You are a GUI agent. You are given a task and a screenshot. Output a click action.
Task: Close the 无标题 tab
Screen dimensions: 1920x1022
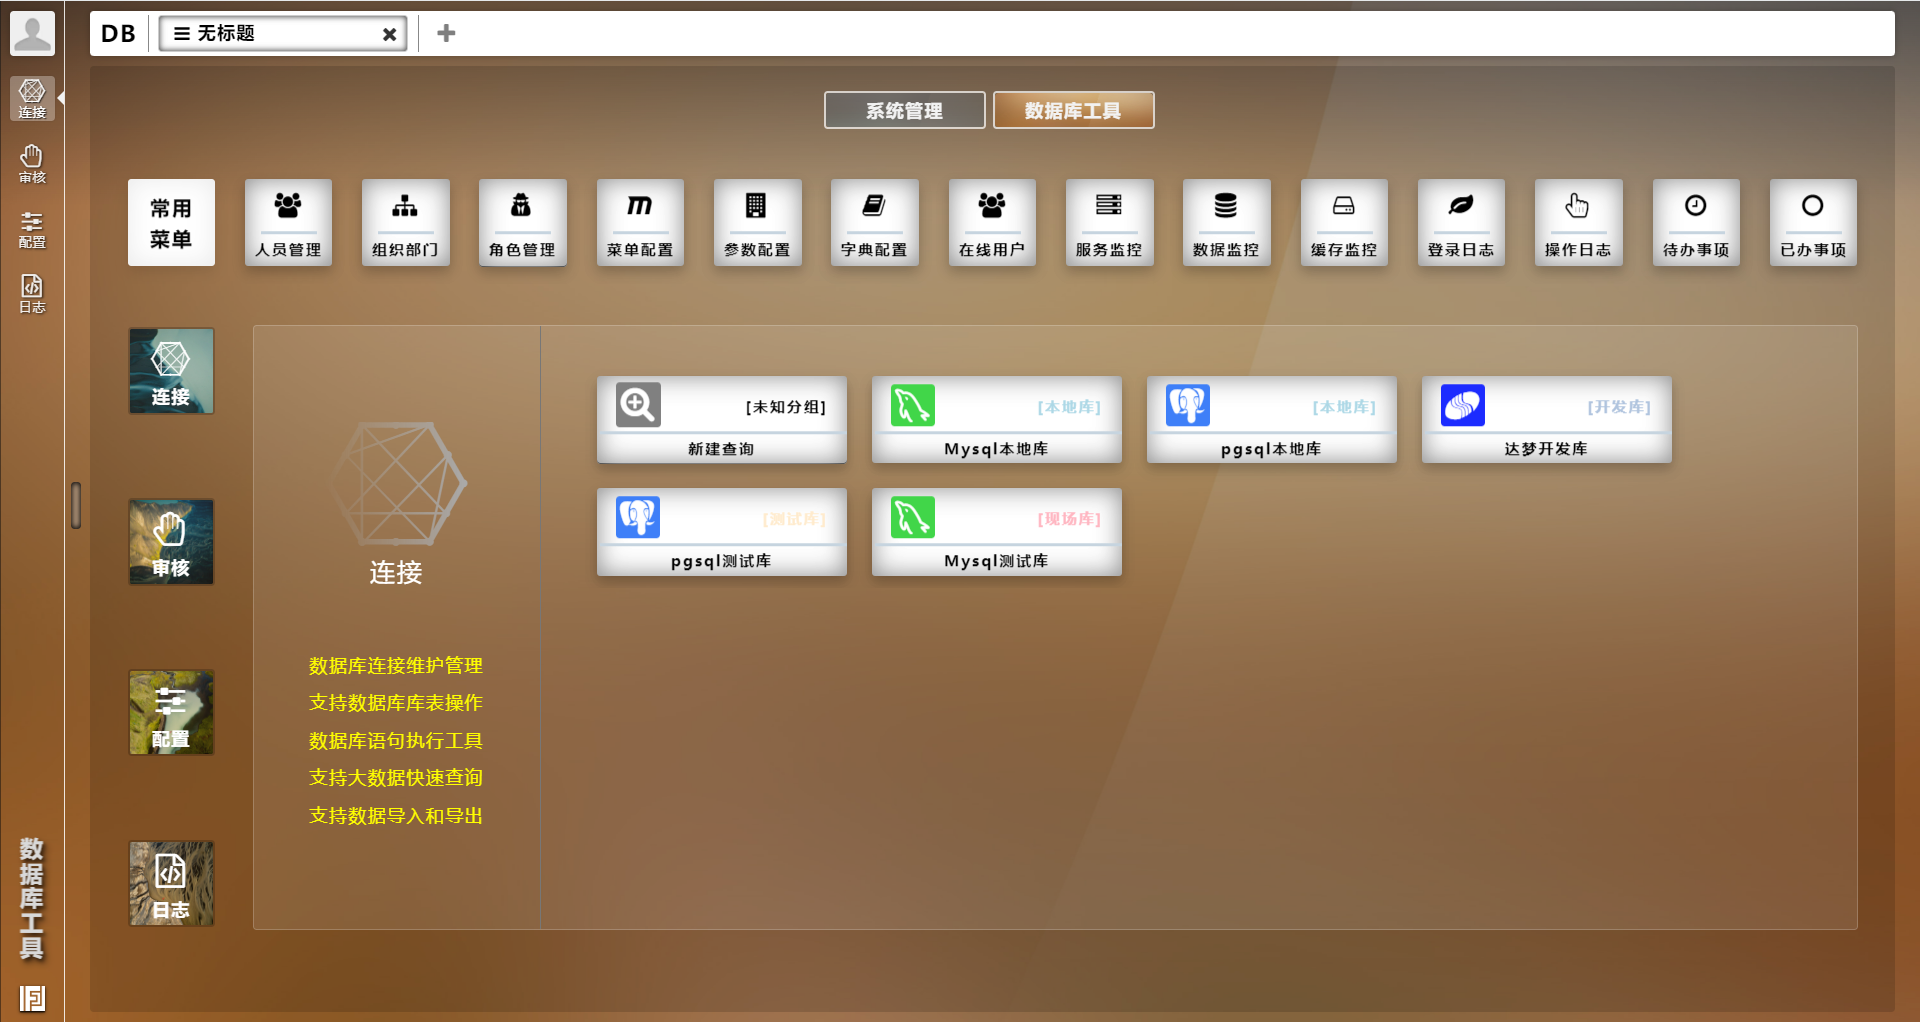[389, 34]
